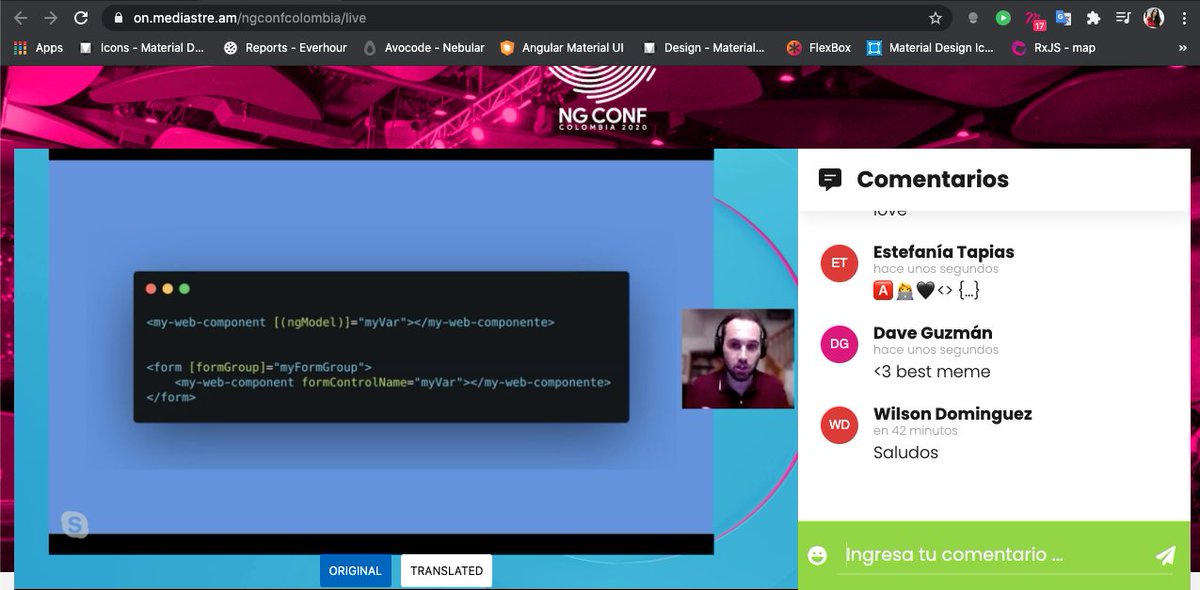Viewport: 1200px width, 590px height.
Task: Click the NG CONF Colombia 2020 logo
Action: (603, 100)
